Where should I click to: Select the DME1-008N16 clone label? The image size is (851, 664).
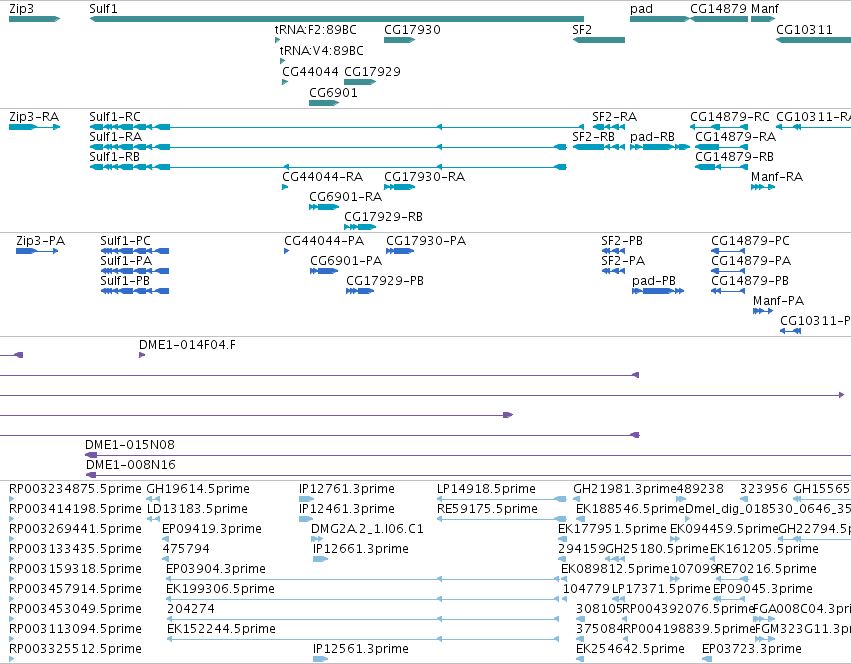click(131, 465)
